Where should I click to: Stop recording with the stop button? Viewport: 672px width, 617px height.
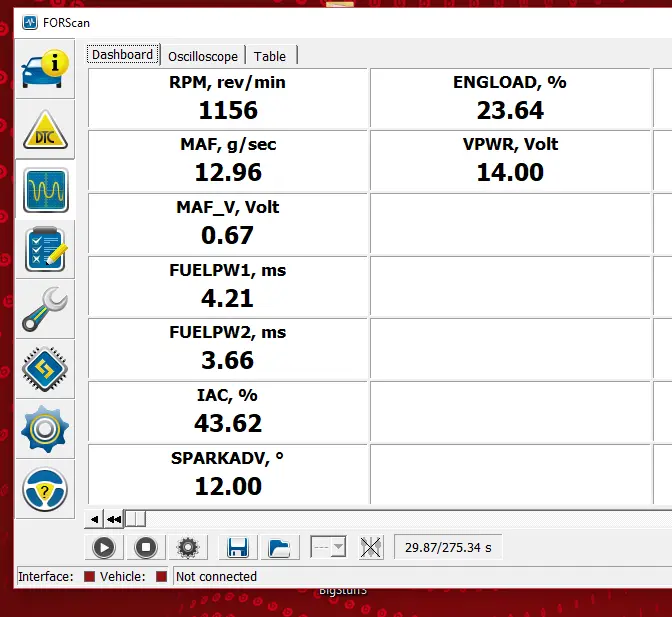coord(146,547)
